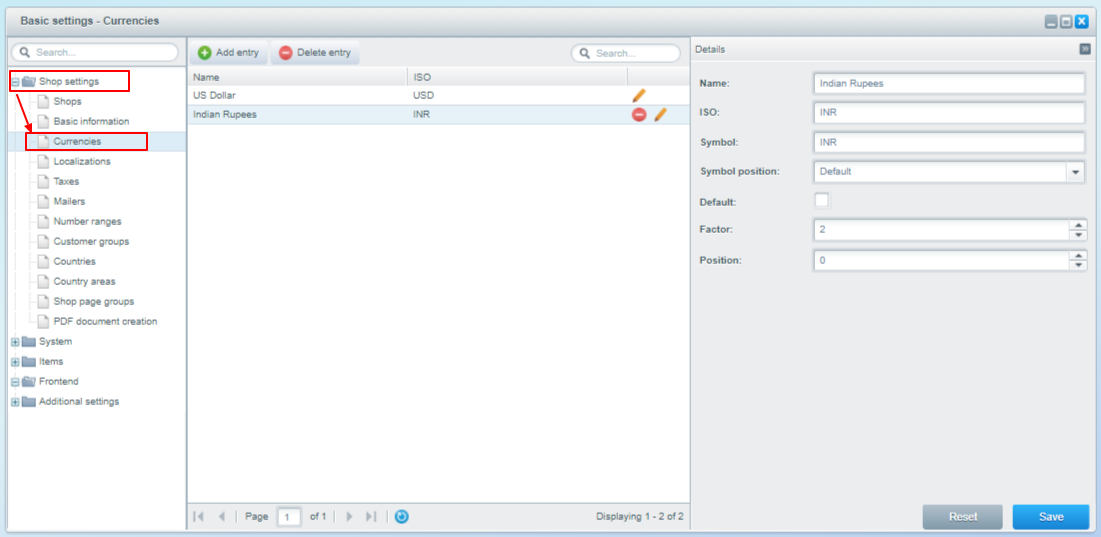
Task: Focus the Name input field
Action: coord(949,83)
